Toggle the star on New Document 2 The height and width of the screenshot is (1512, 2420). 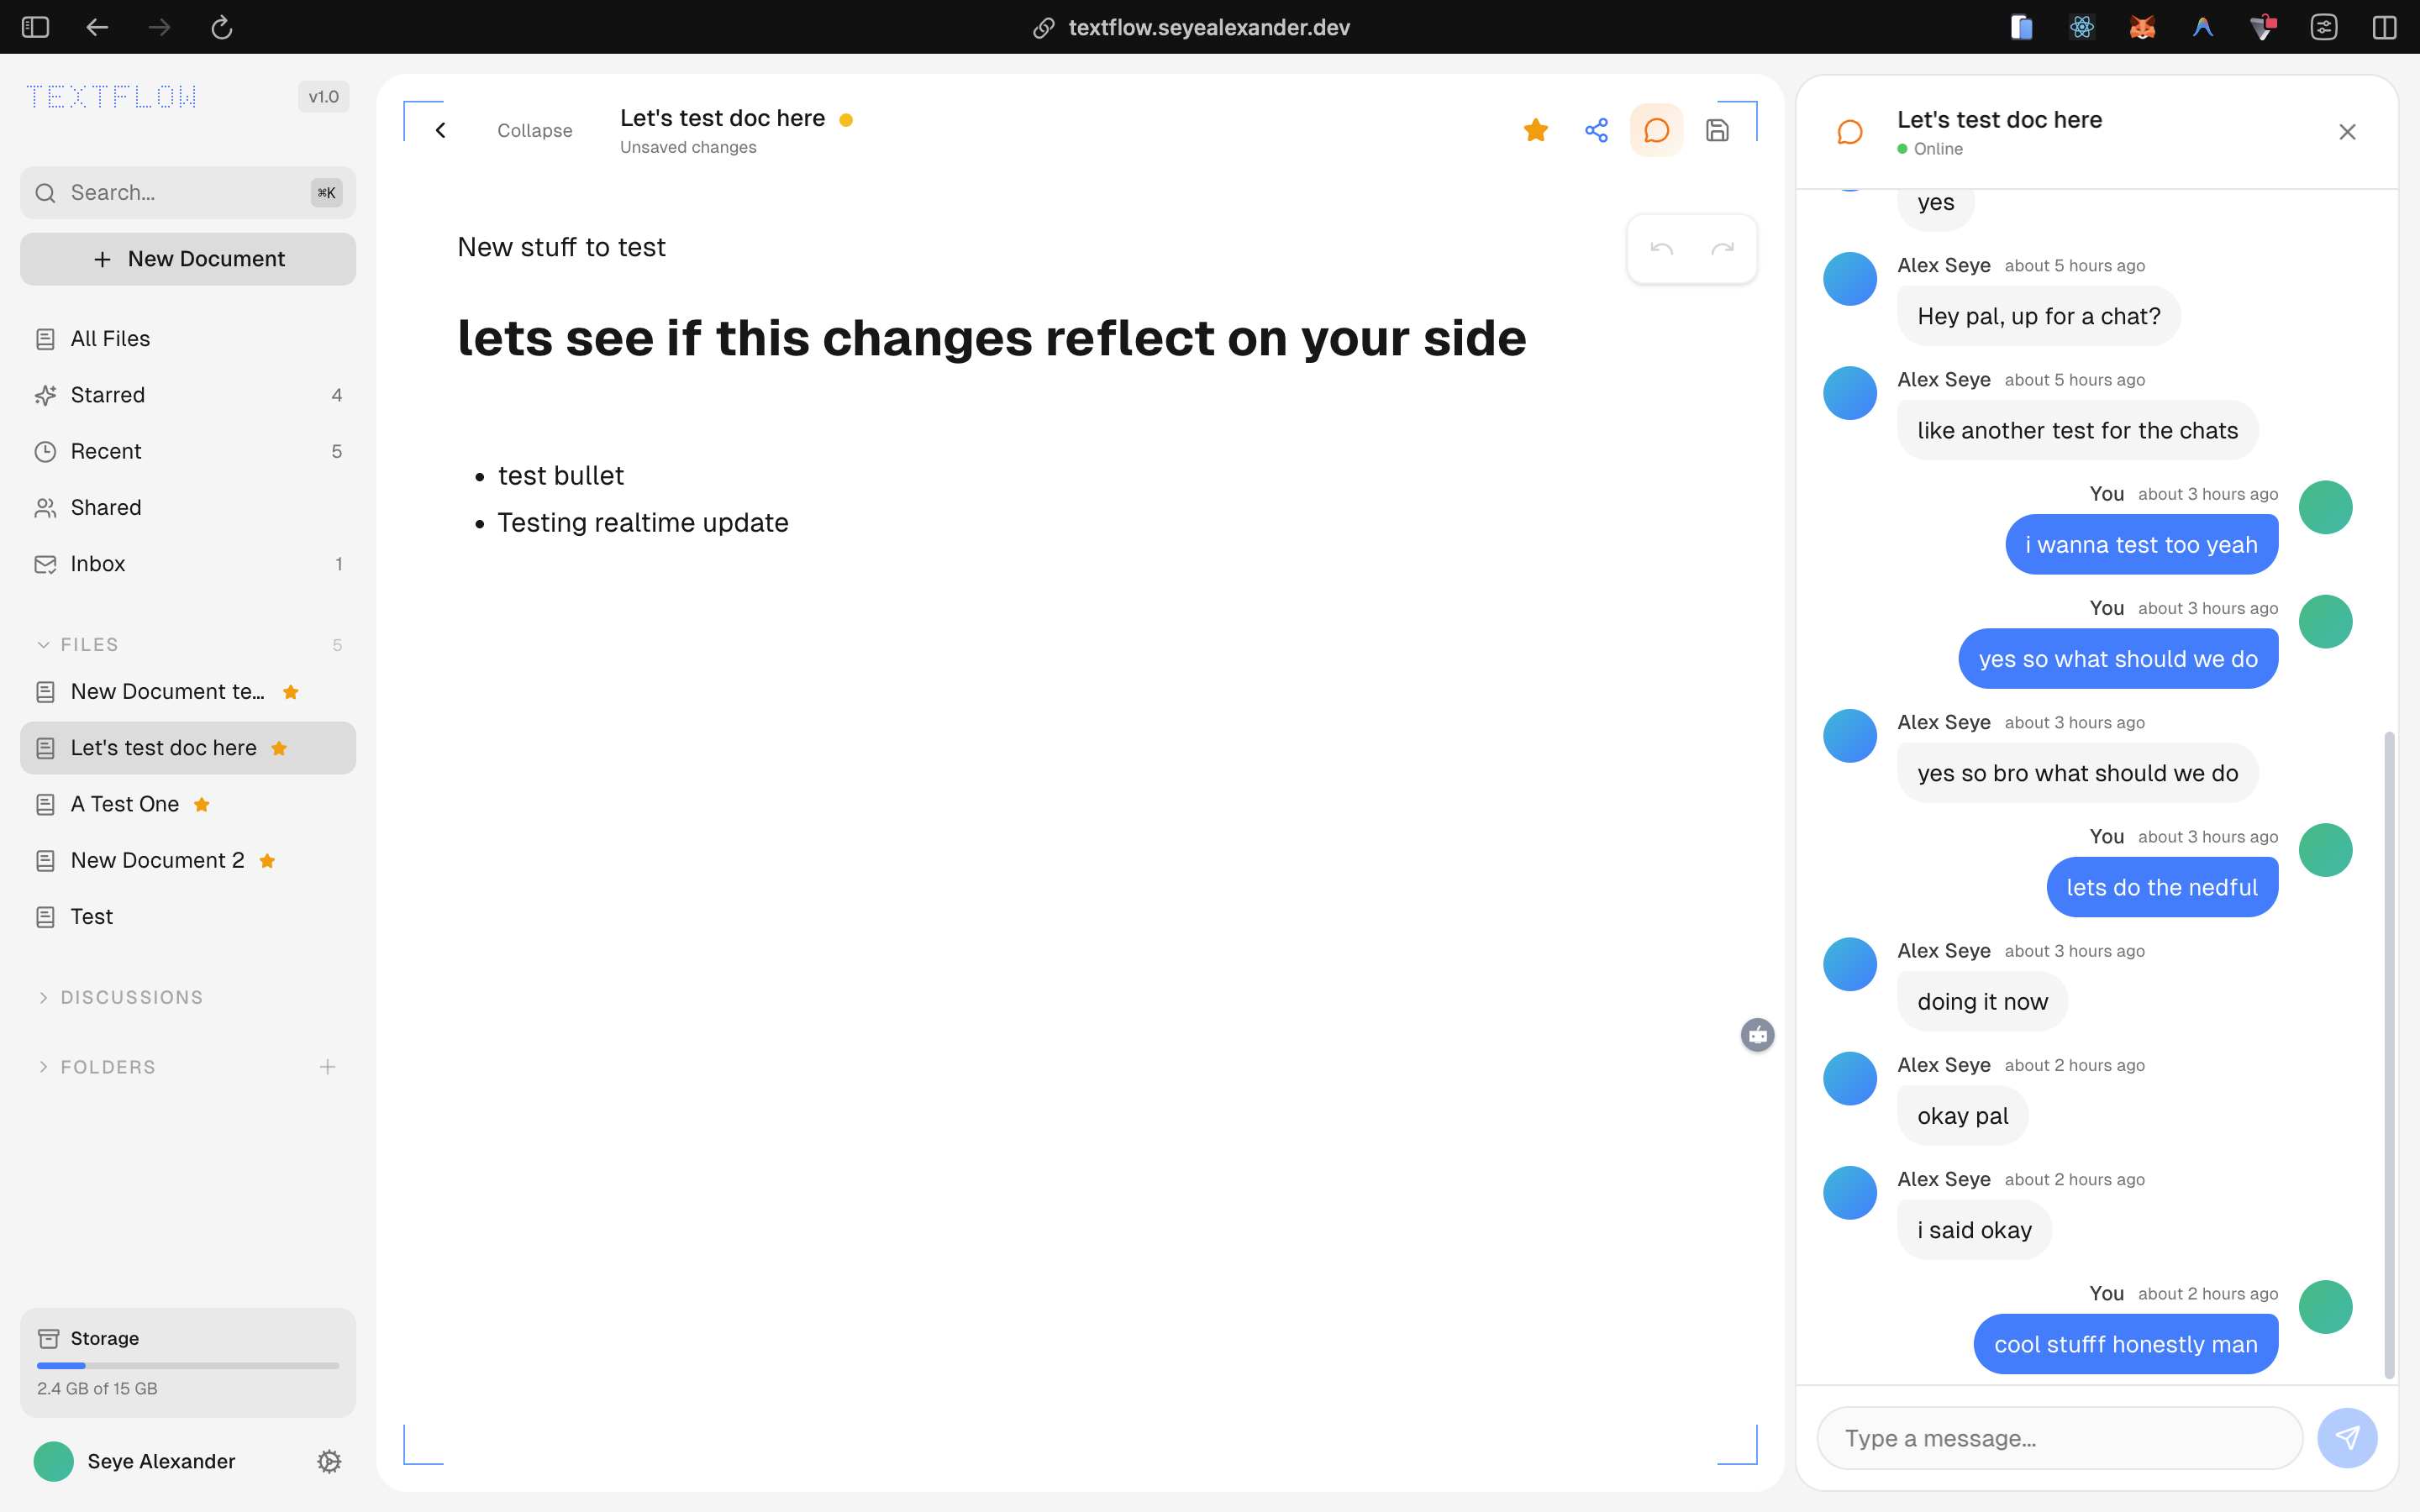267,860
